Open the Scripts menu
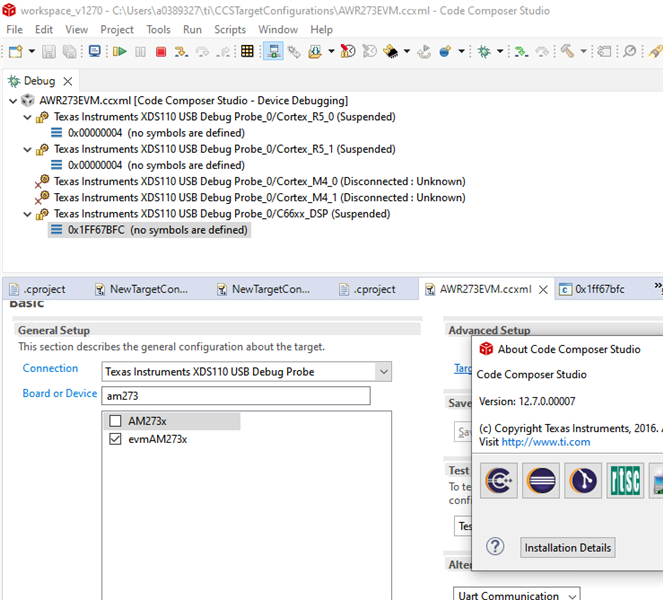 pyautogui.click(x=230, y=30)
